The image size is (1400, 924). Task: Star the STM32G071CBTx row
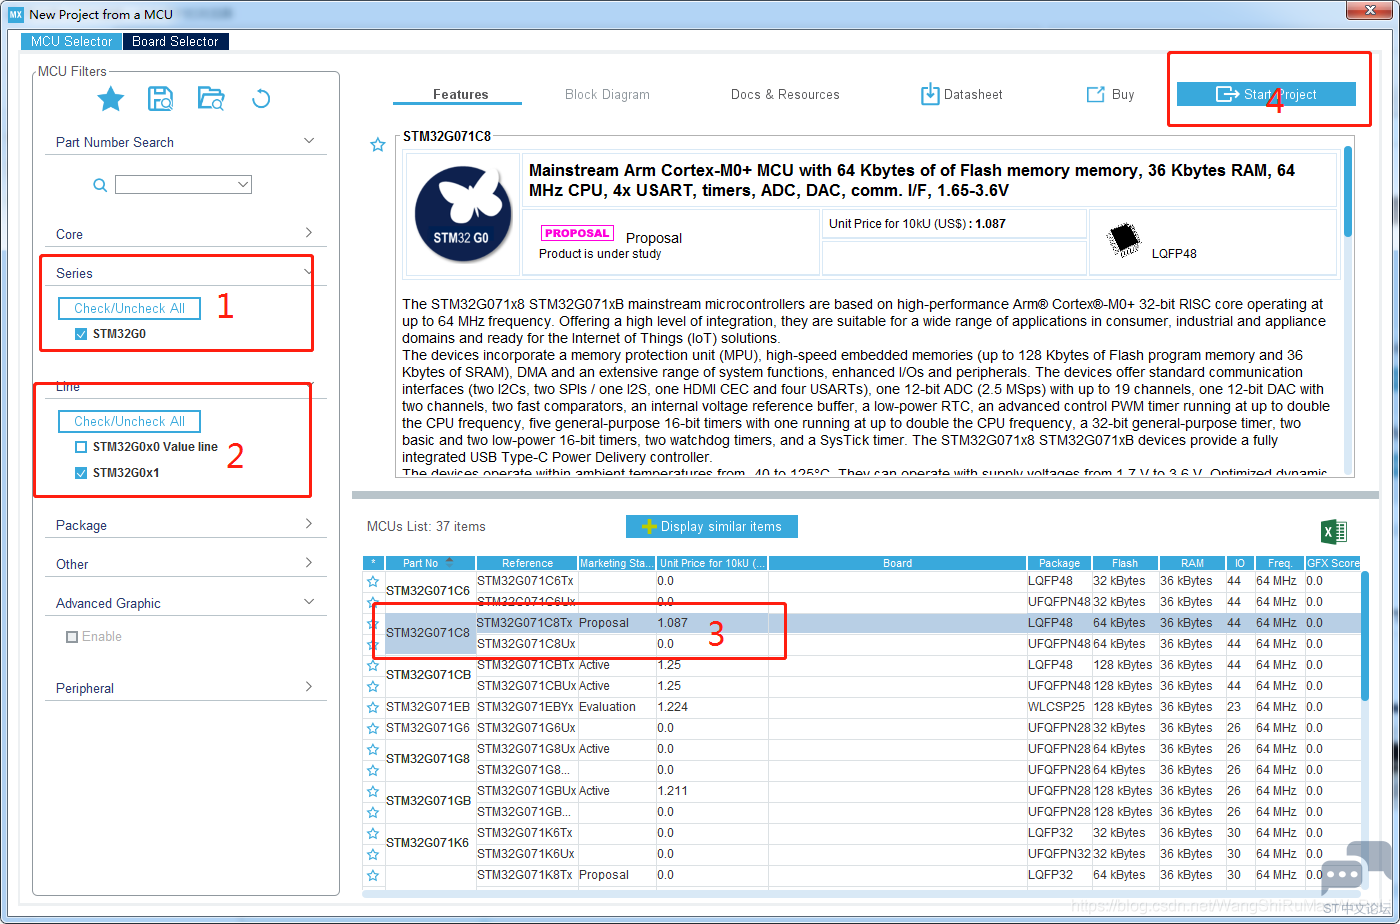tap(373, 665)
